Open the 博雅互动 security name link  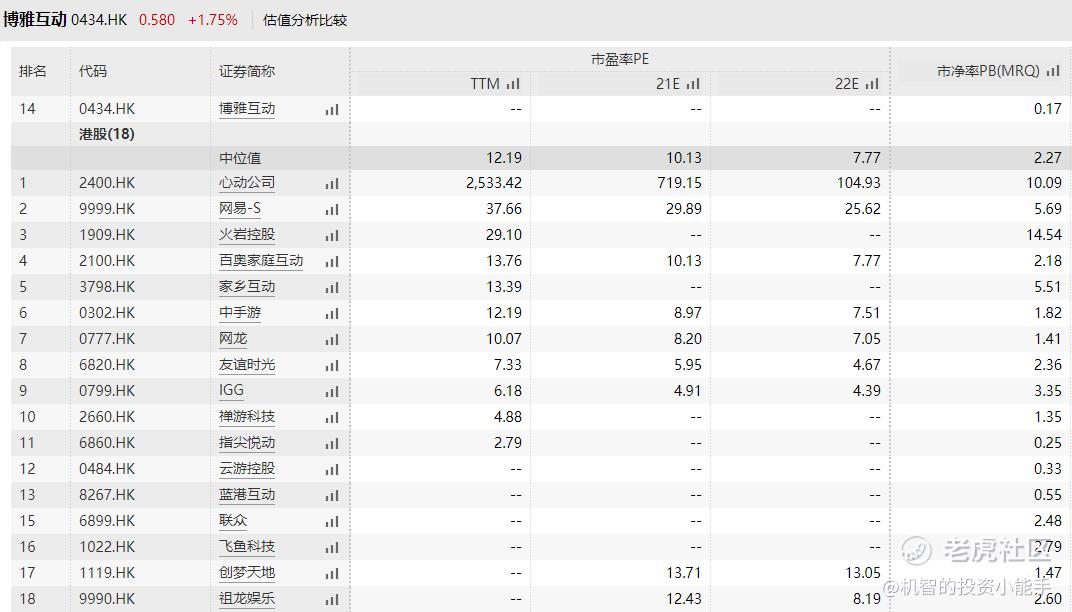click(x=247, y=108)
